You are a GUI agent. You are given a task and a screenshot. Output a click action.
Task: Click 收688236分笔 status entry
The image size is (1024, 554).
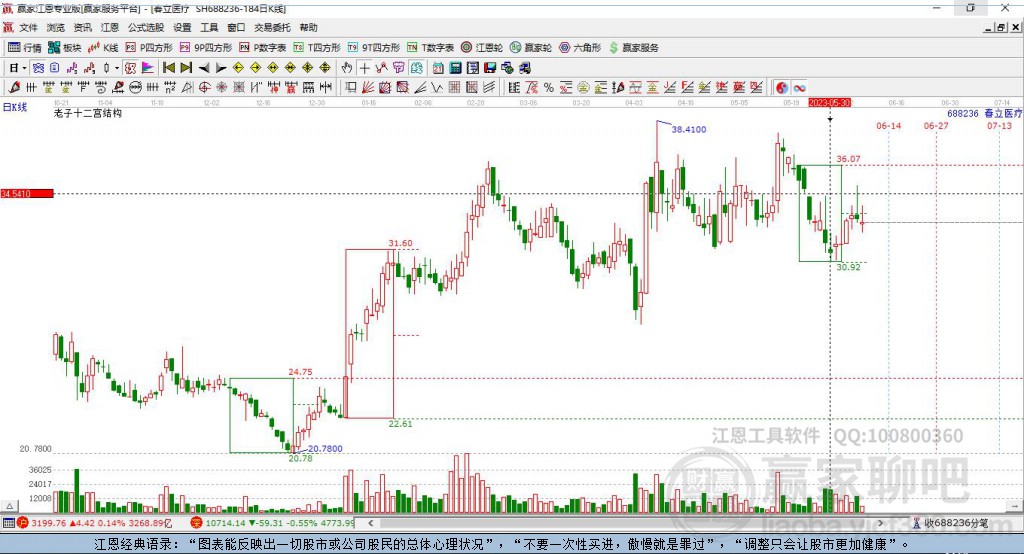(950, 523)
